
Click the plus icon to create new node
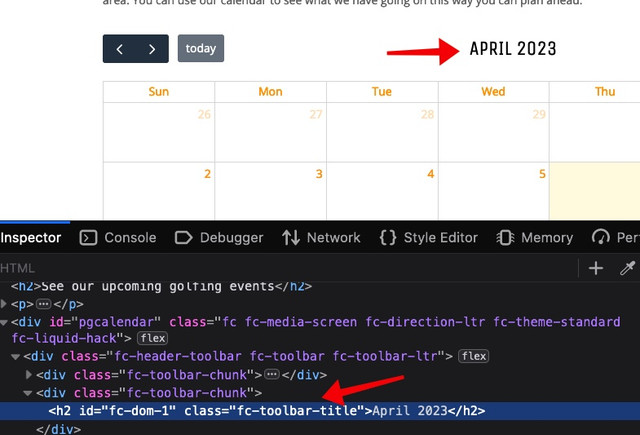pyautogui.click(x=596, y=268)
